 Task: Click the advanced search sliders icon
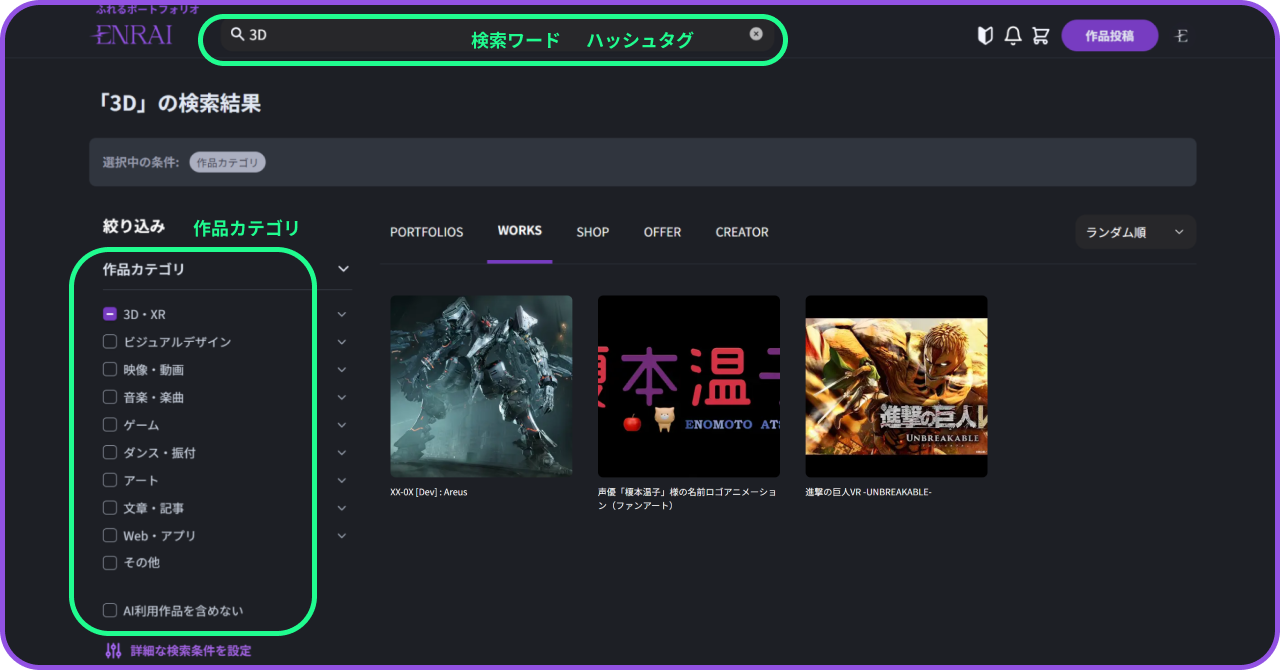[113, 651]
